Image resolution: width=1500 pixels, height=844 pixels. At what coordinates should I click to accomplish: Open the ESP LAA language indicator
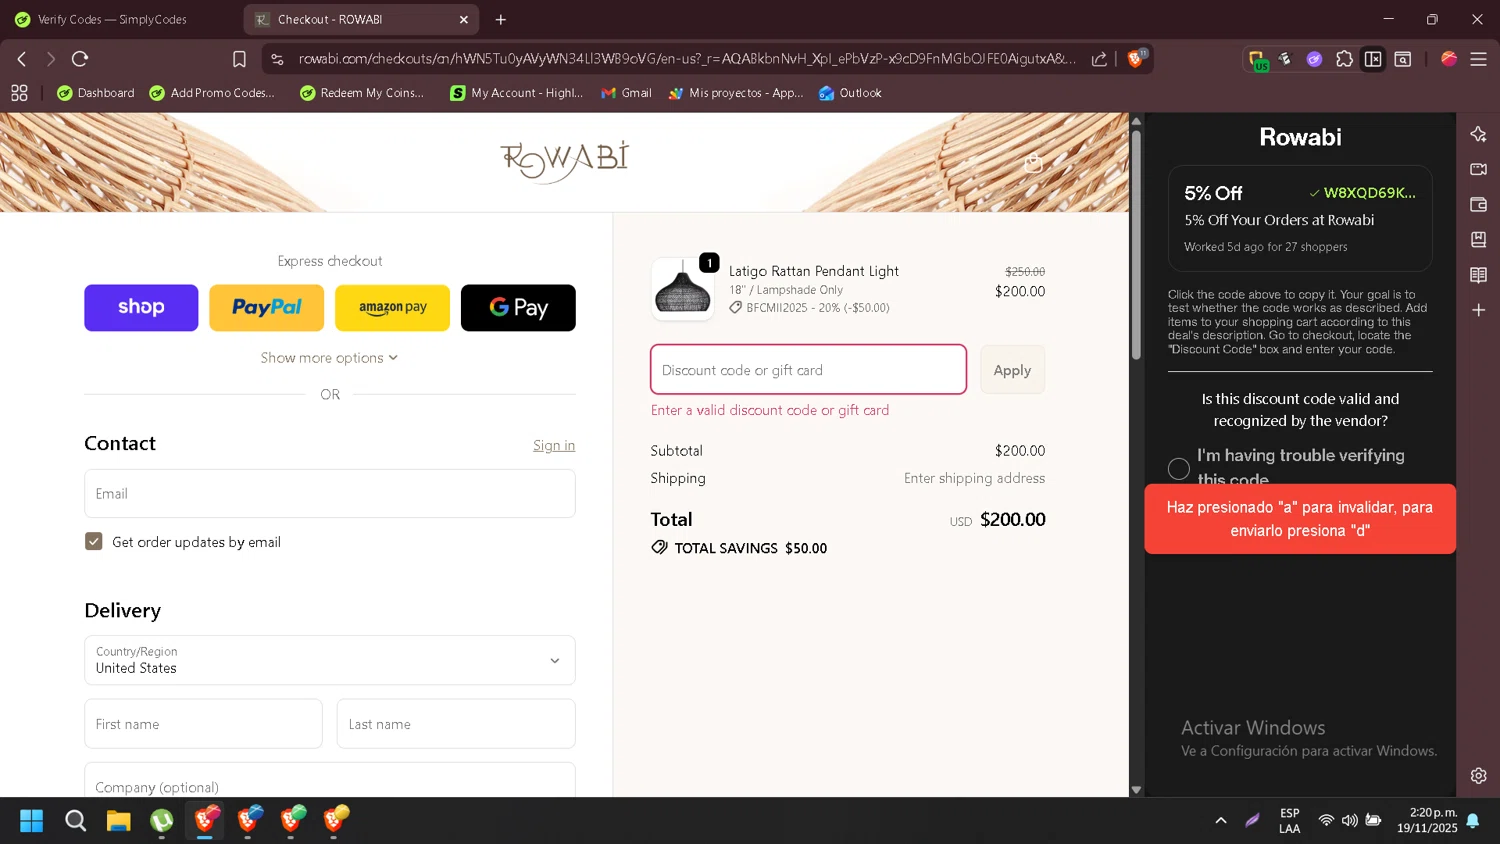tap(1290, 821)
